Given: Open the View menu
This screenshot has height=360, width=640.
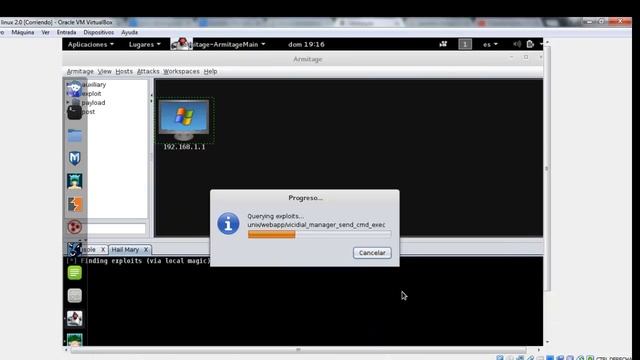Looking at the screenshot, I should click(x=104, y=71).
